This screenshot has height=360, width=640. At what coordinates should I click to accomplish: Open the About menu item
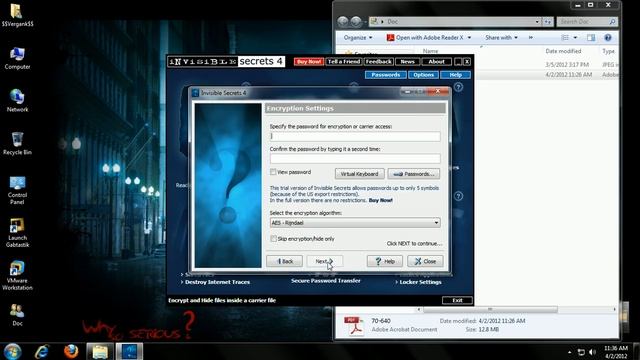point(436,62)
